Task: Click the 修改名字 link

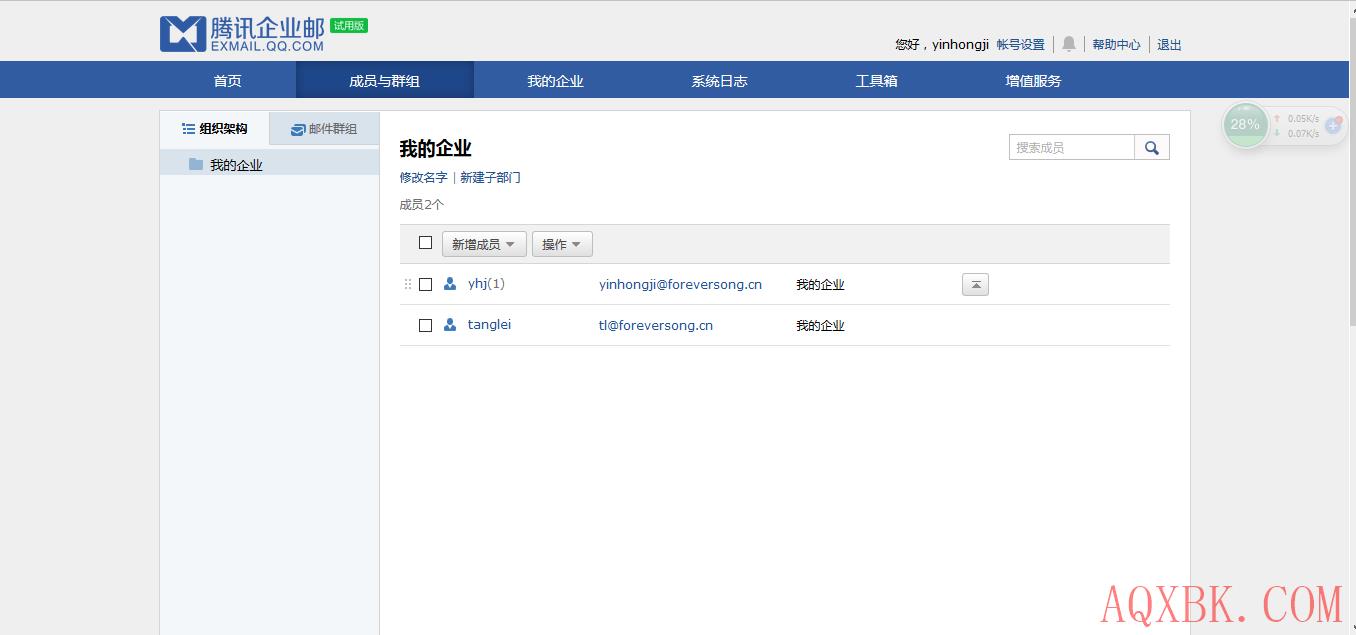Action: pyautogui.click(x=424, y=177)
